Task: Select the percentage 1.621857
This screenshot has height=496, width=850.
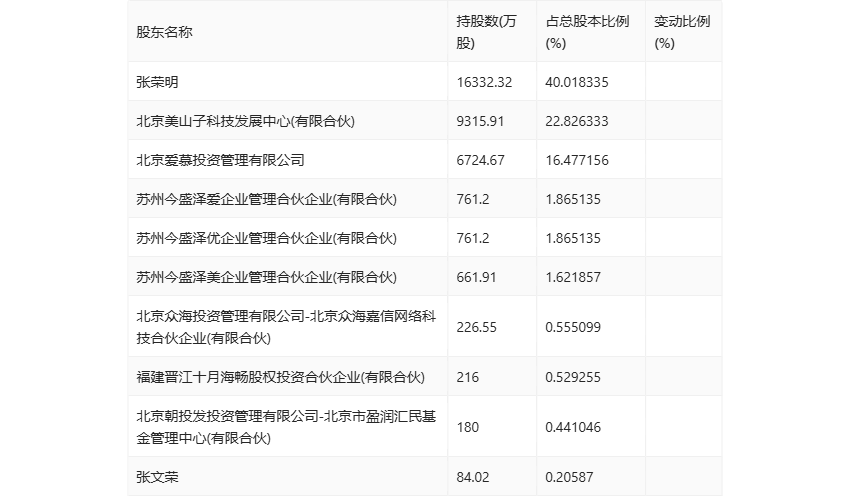Action: point(573,277)
